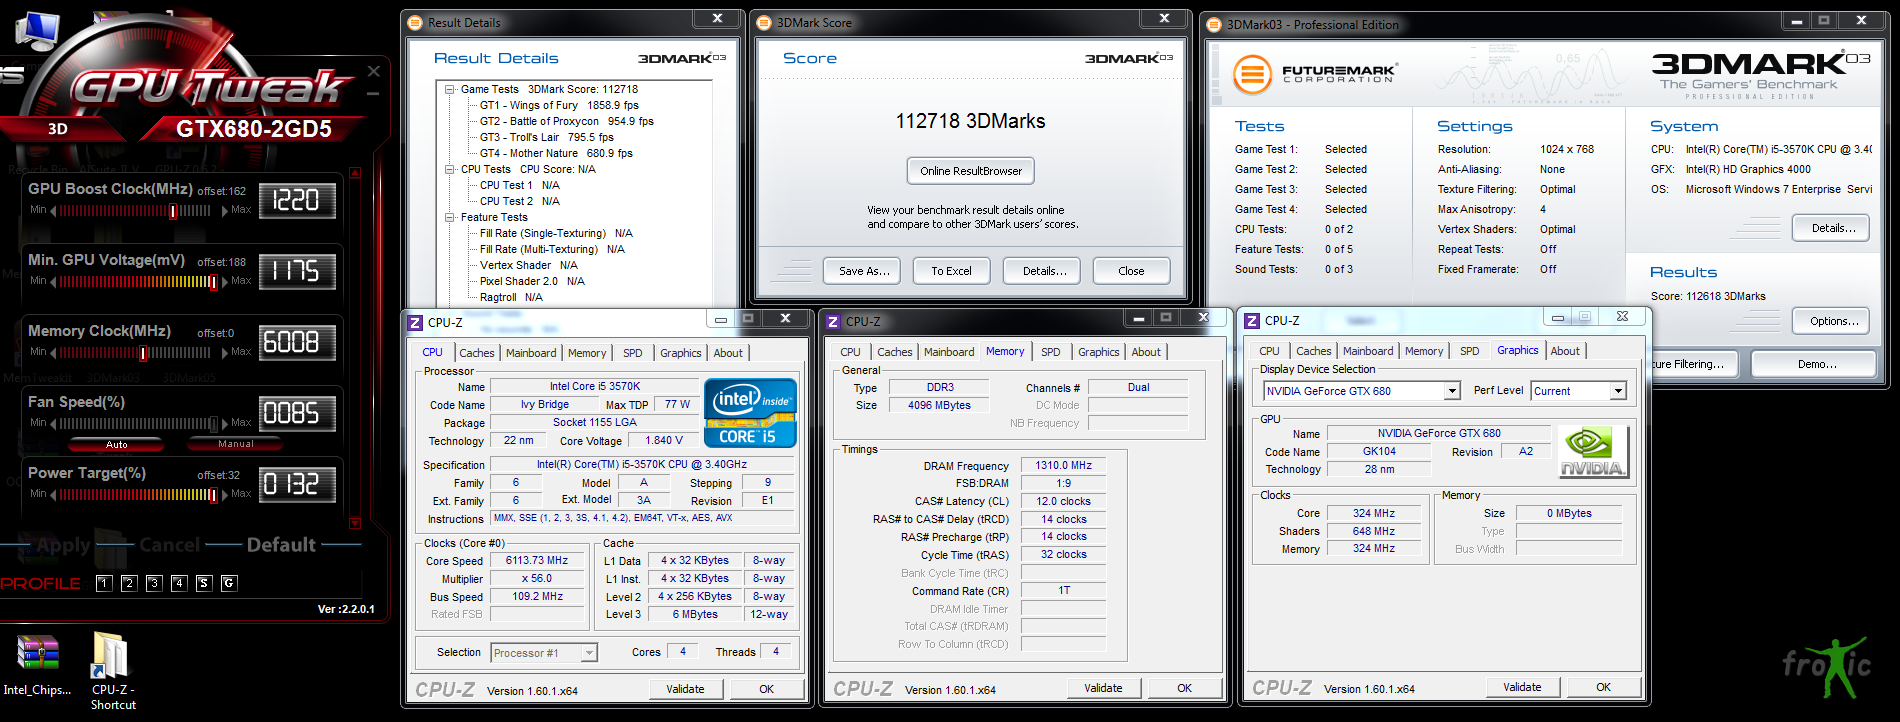Click the Power Target slider handle

click(x=213, y=495)
